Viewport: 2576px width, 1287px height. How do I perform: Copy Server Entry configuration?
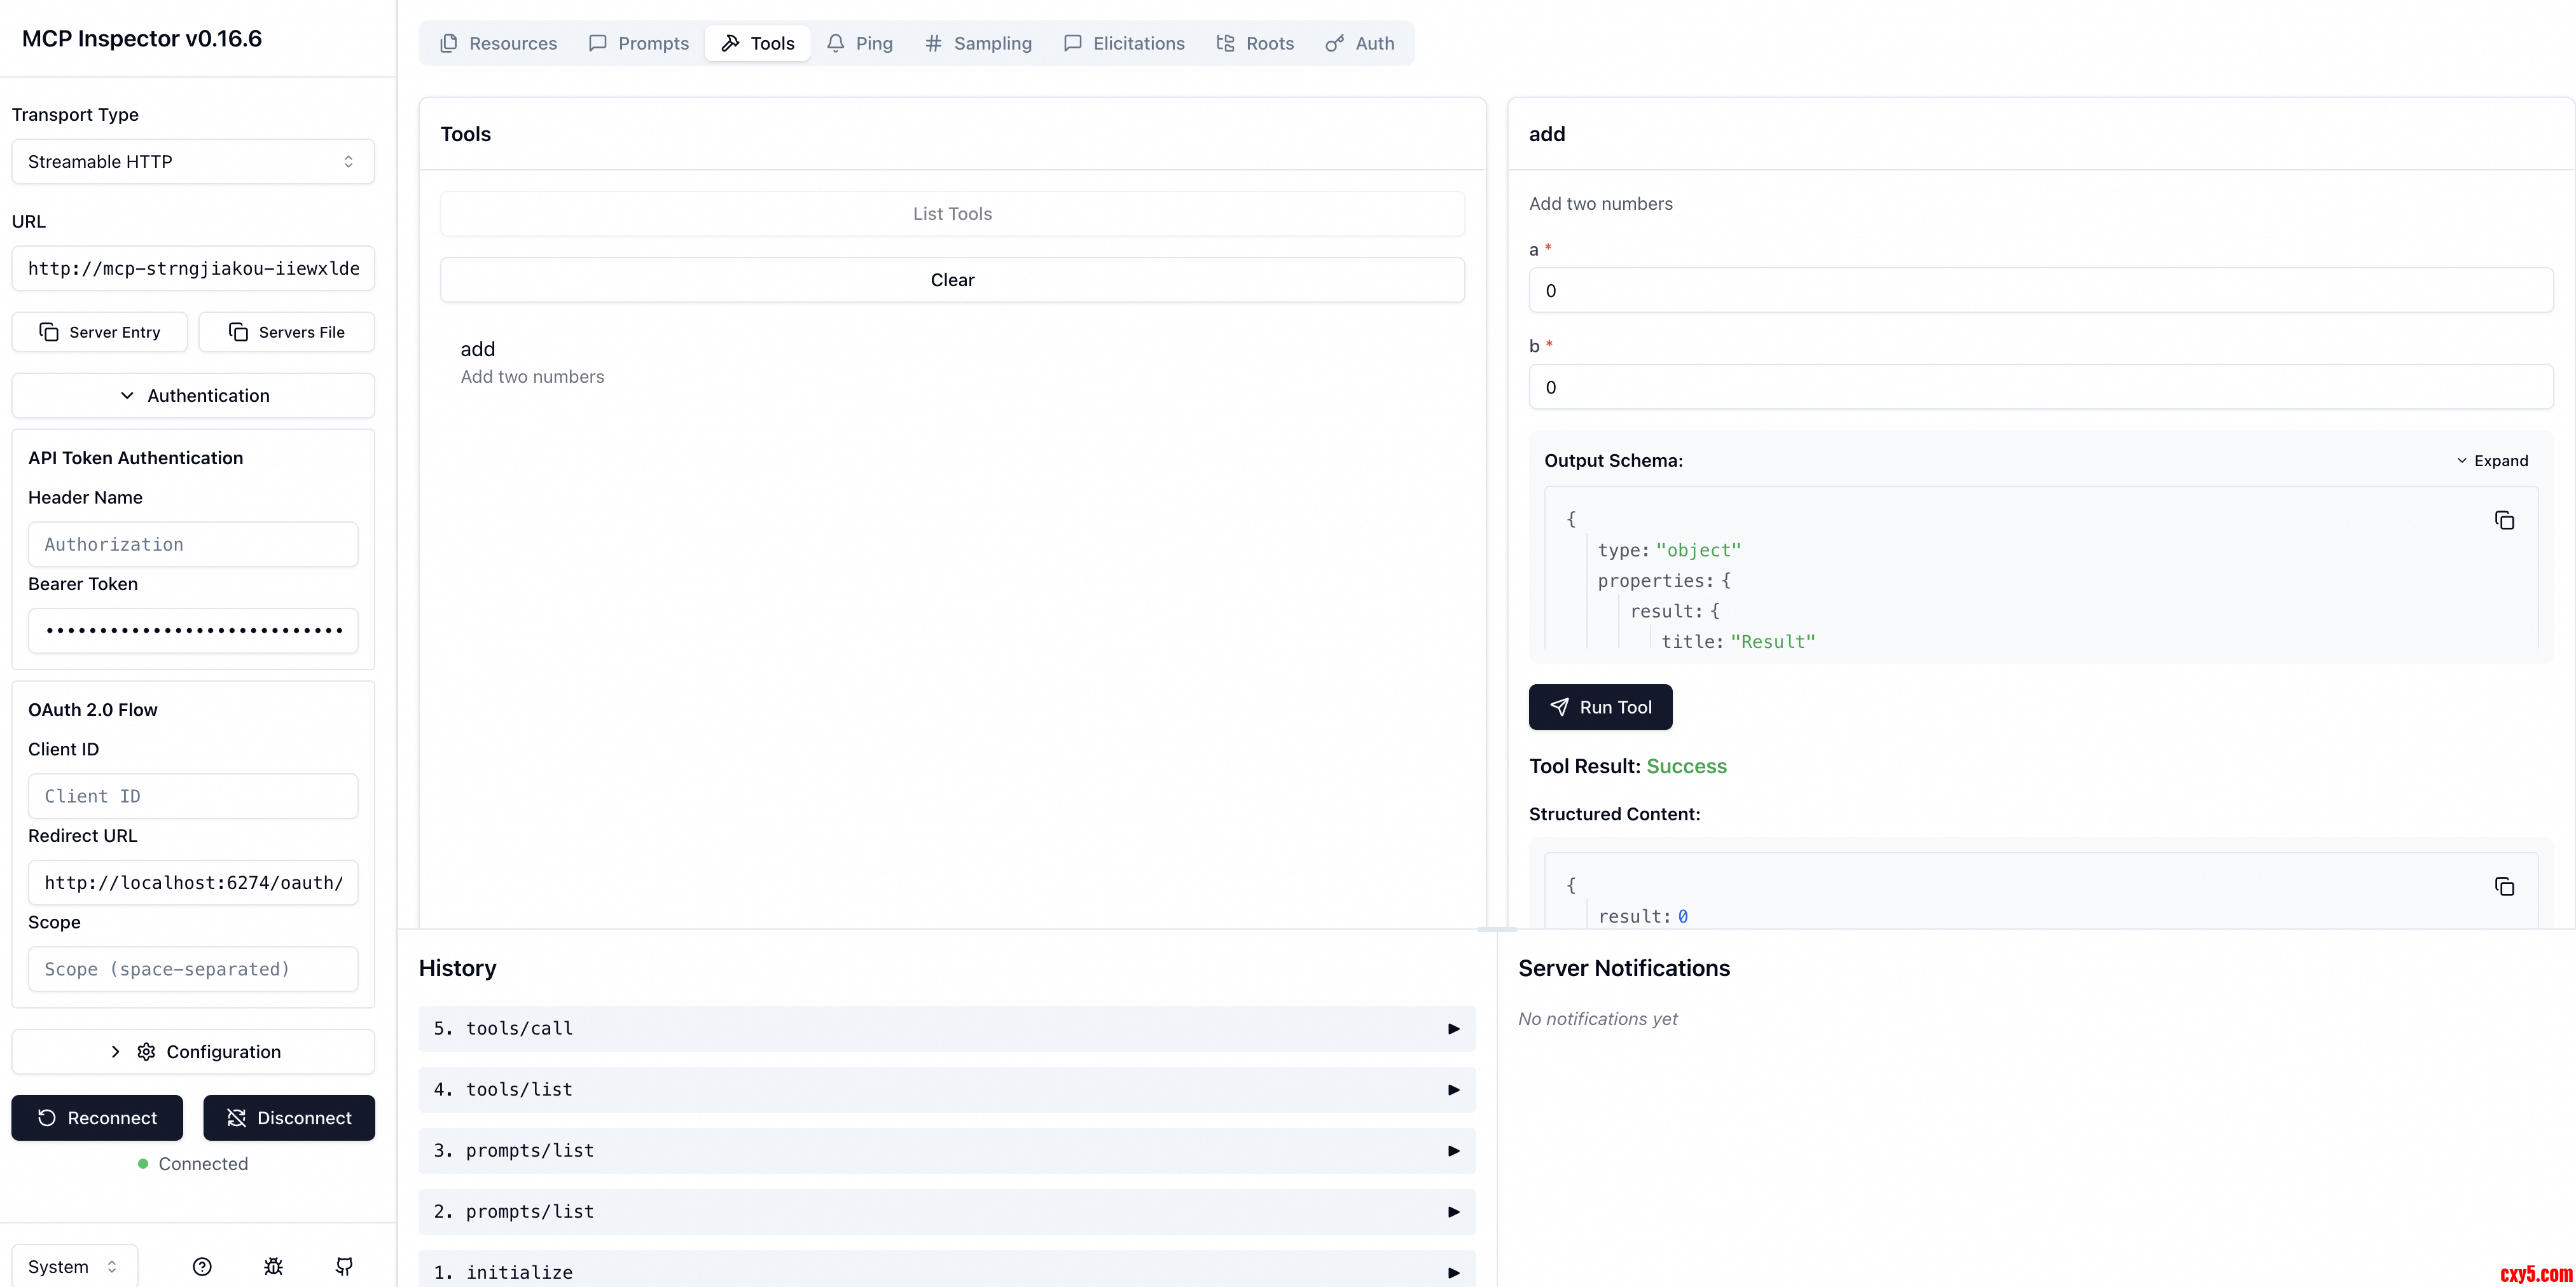pyautogui.click(x=100, y=332)
